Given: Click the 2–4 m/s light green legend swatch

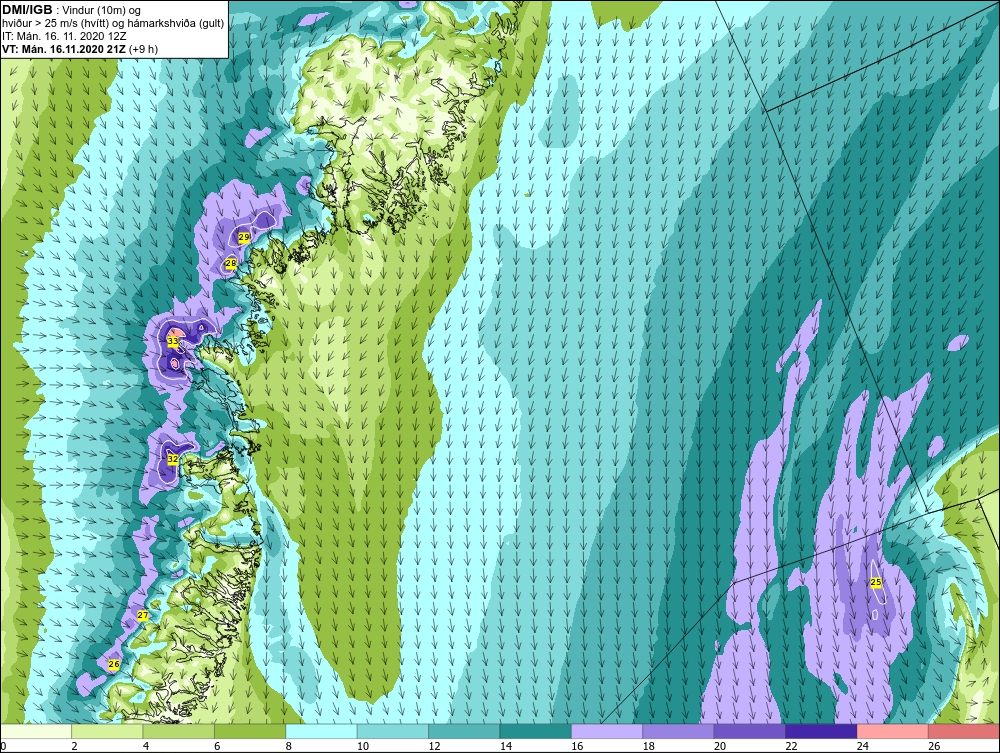Looking at the screenshot, I should tap(107, 731).
